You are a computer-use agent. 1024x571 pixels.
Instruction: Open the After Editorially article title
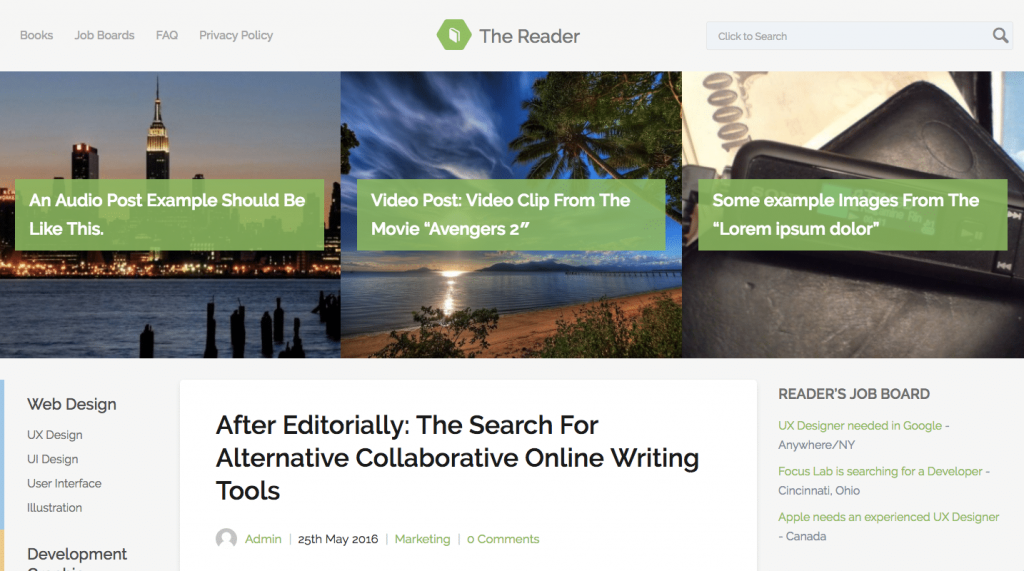pos(457,457)
